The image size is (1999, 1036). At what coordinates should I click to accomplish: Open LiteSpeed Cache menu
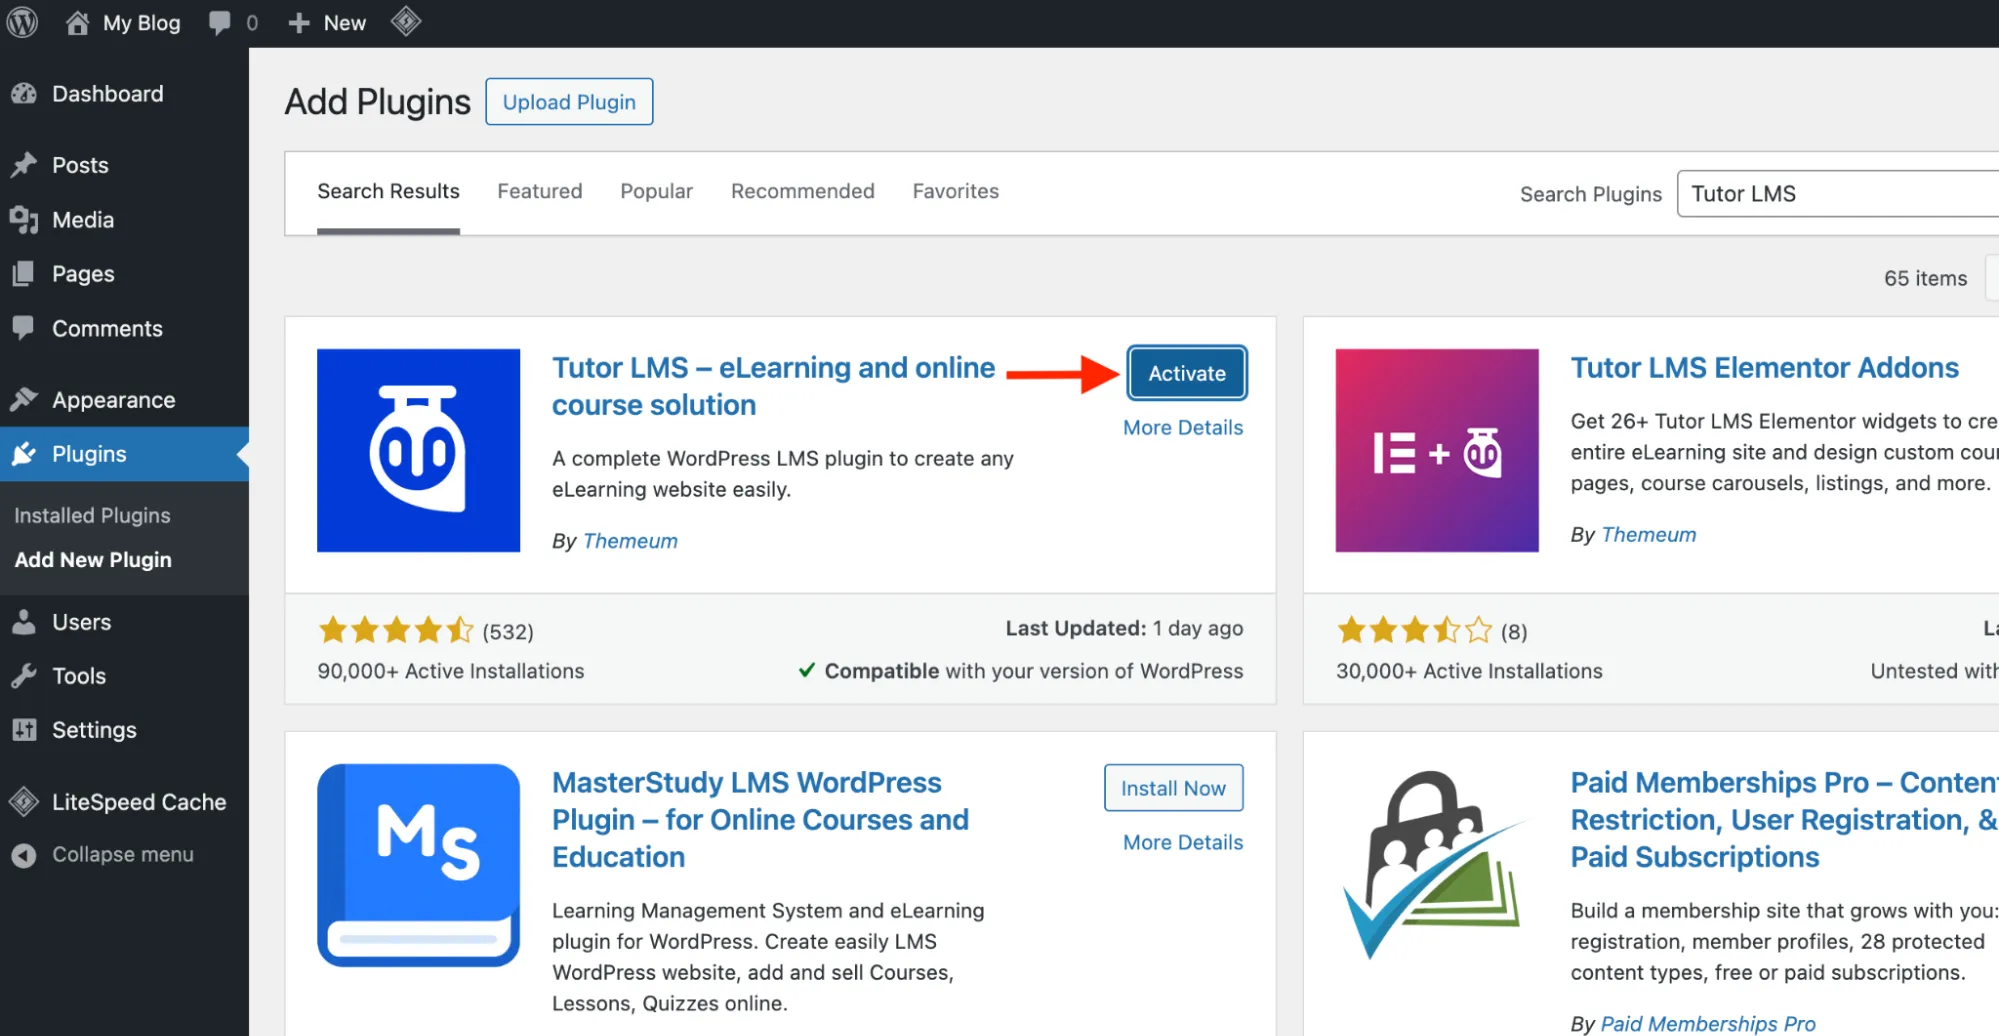(139, 802)
